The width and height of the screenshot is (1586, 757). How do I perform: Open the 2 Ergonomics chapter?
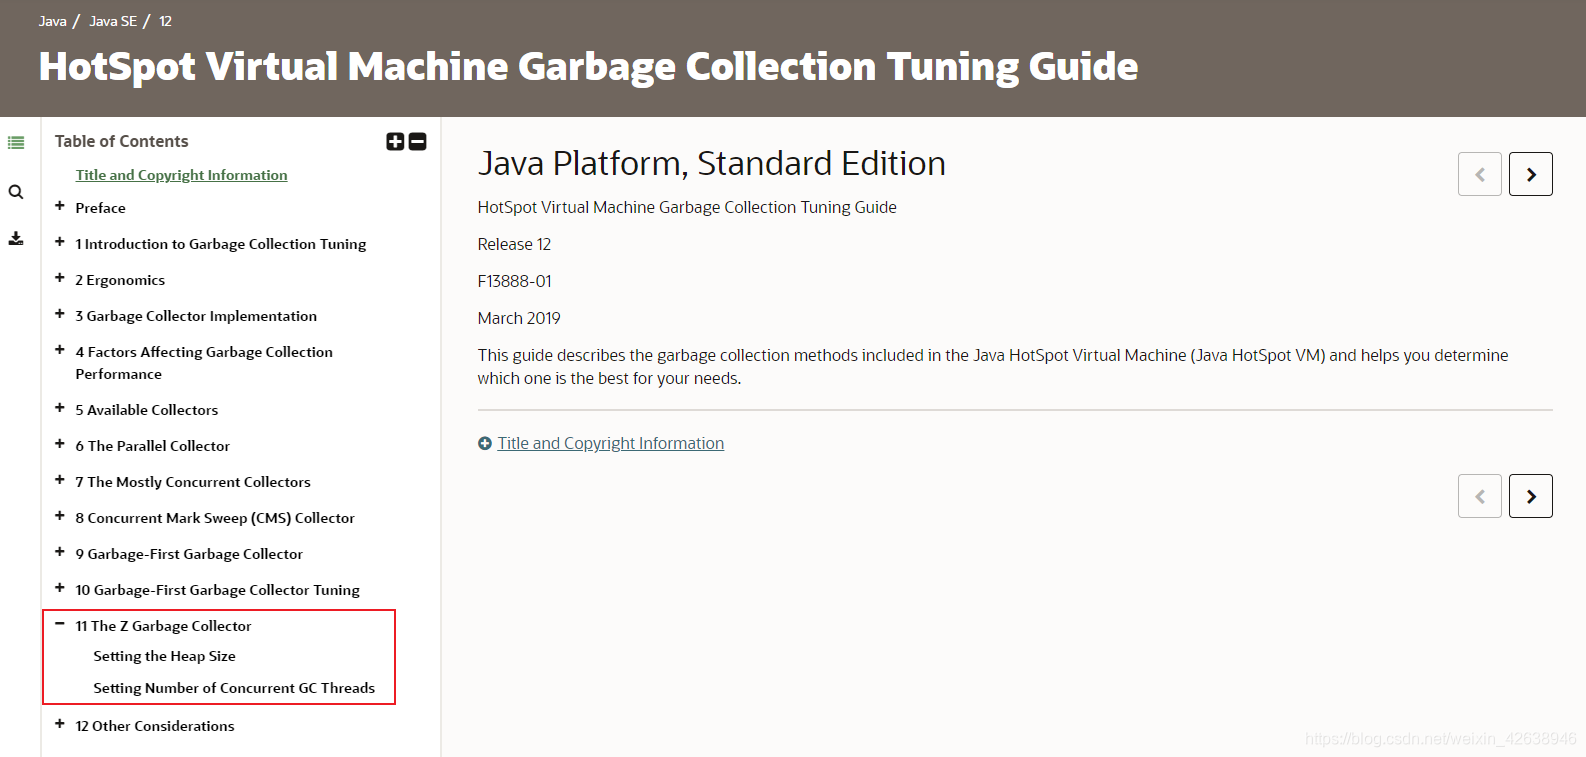click(x=120, y=280)
